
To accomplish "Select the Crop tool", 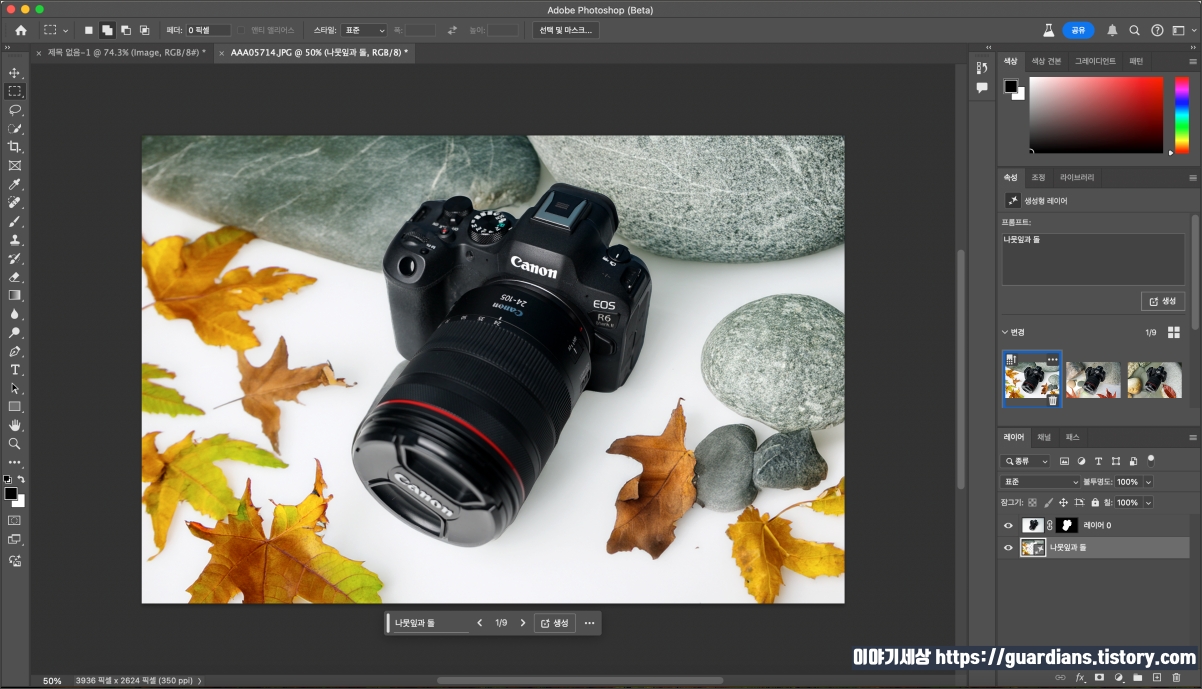I will (15, 147).
